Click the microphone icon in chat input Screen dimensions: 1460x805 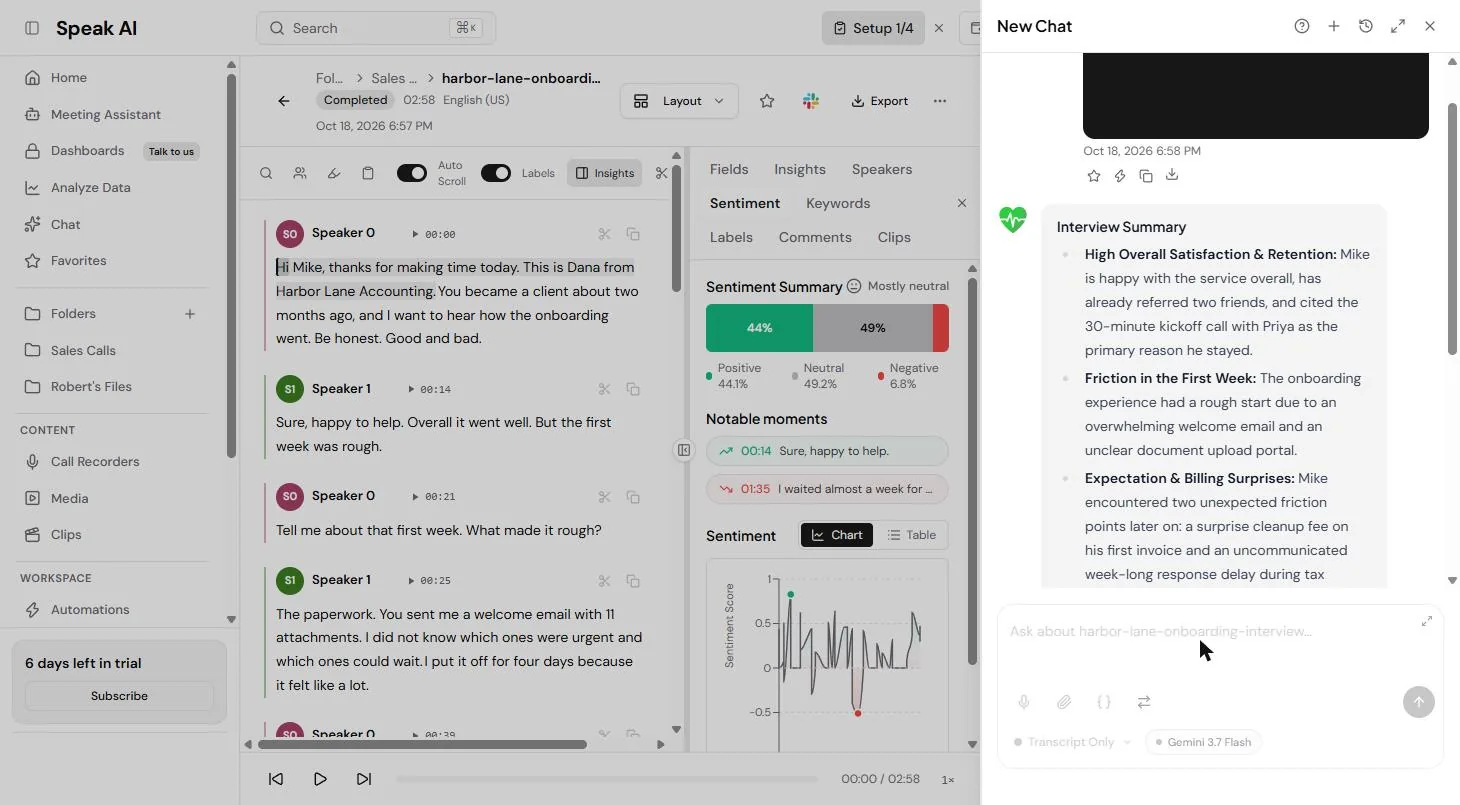pos(1024,702)
